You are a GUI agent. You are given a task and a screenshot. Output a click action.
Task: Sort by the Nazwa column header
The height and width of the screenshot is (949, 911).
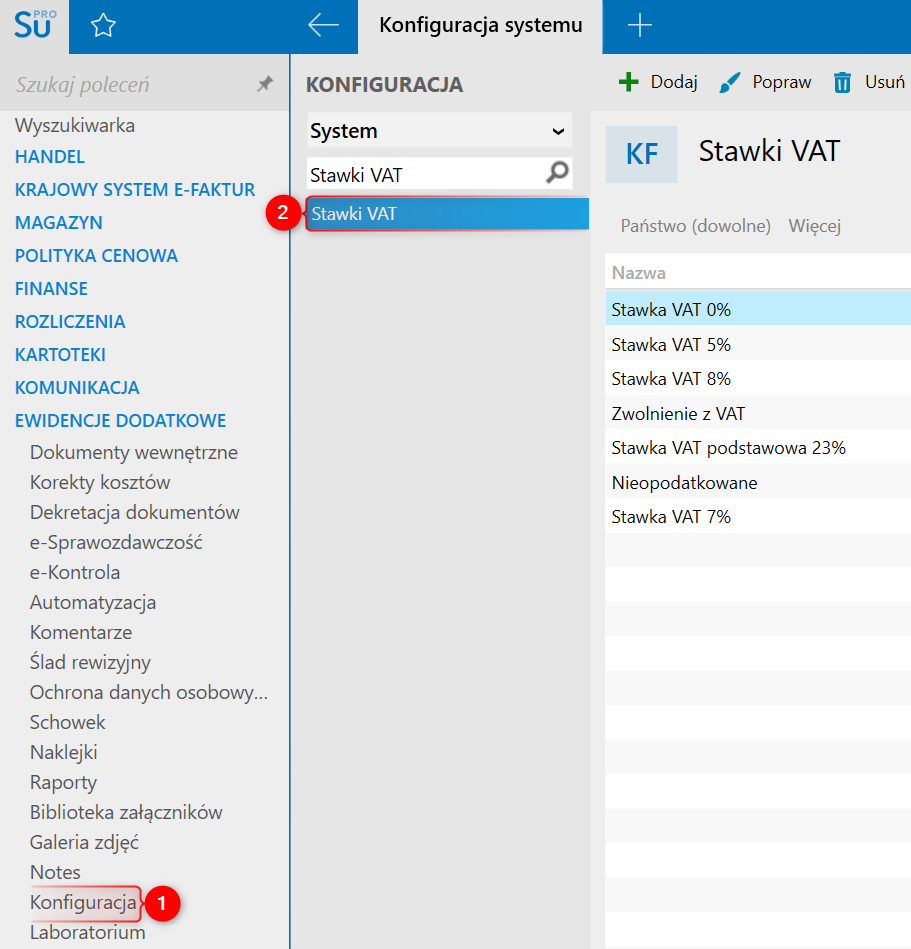pos(639,273)
